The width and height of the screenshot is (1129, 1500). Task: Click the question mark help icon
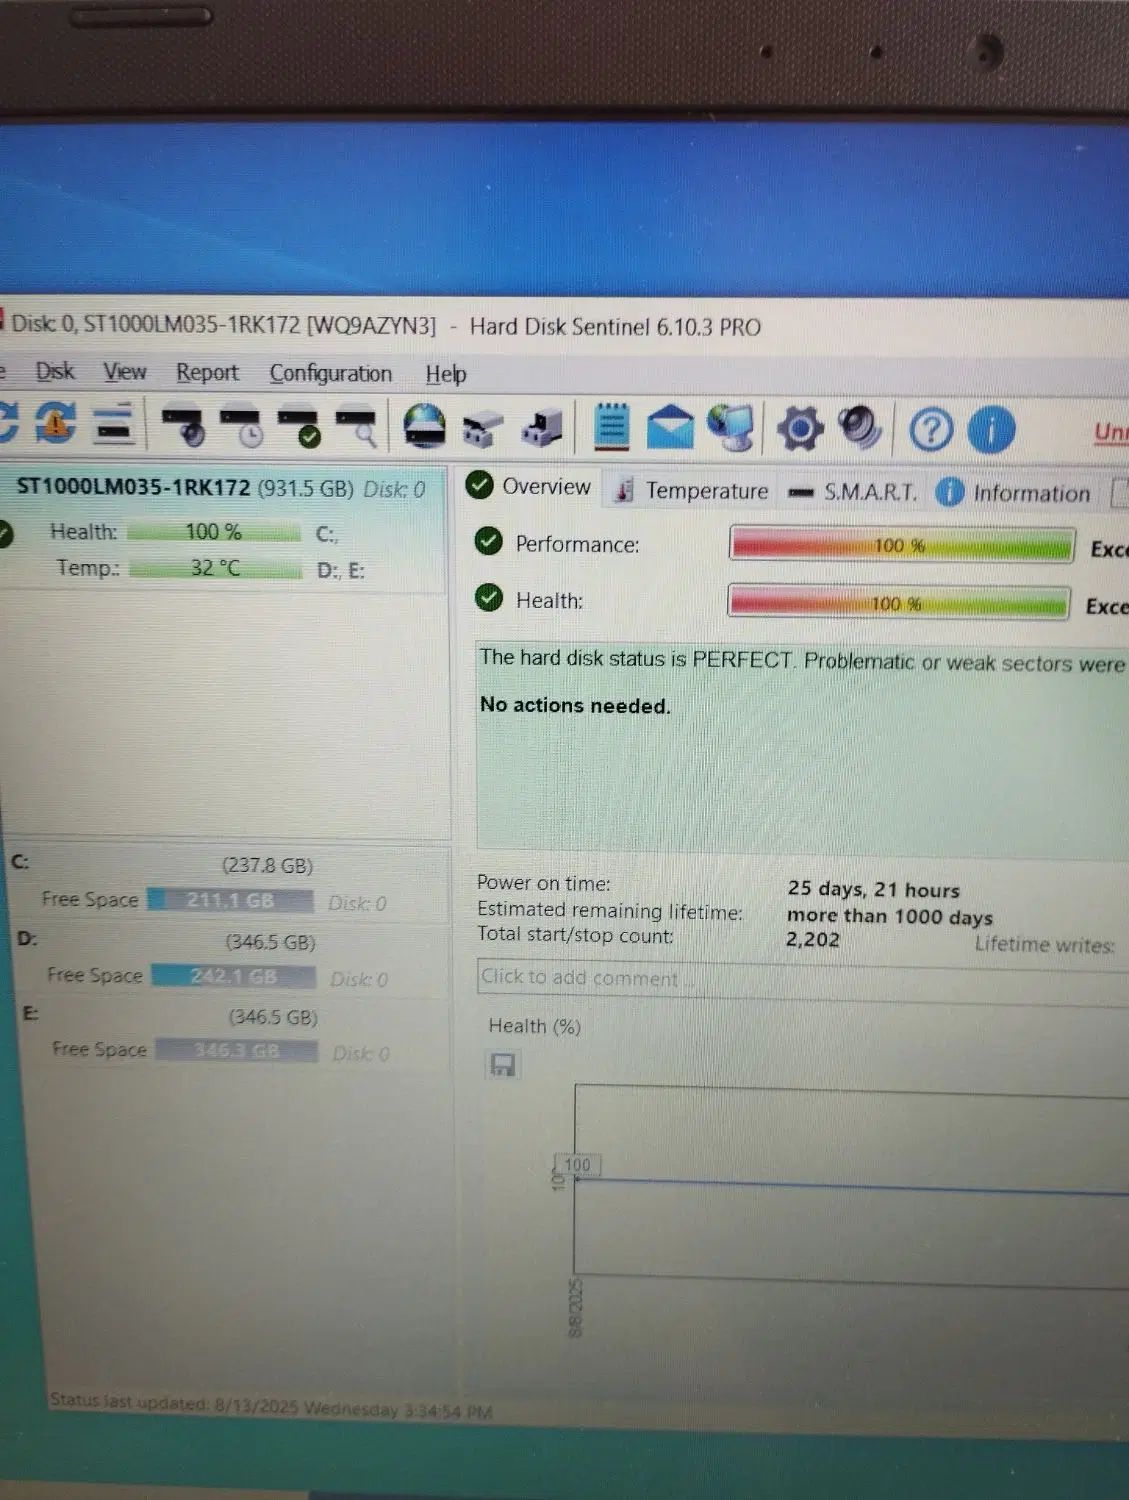[930, 431]
